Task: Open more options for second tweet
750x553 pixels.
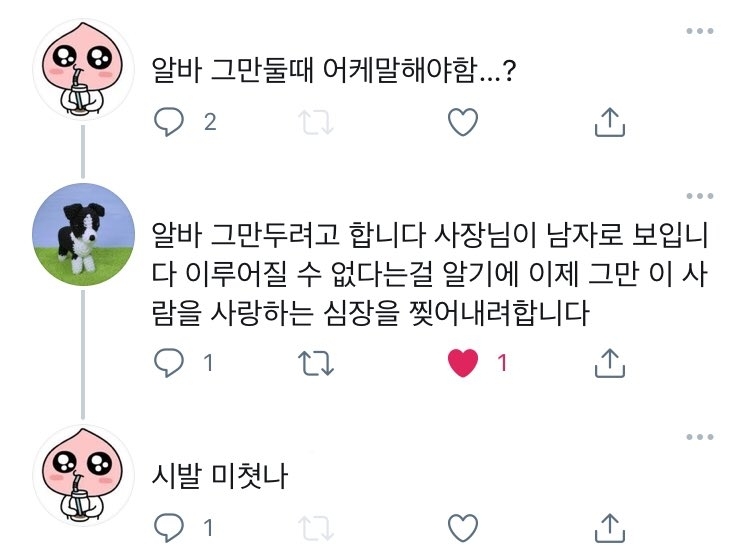Action: coord(700,196)
